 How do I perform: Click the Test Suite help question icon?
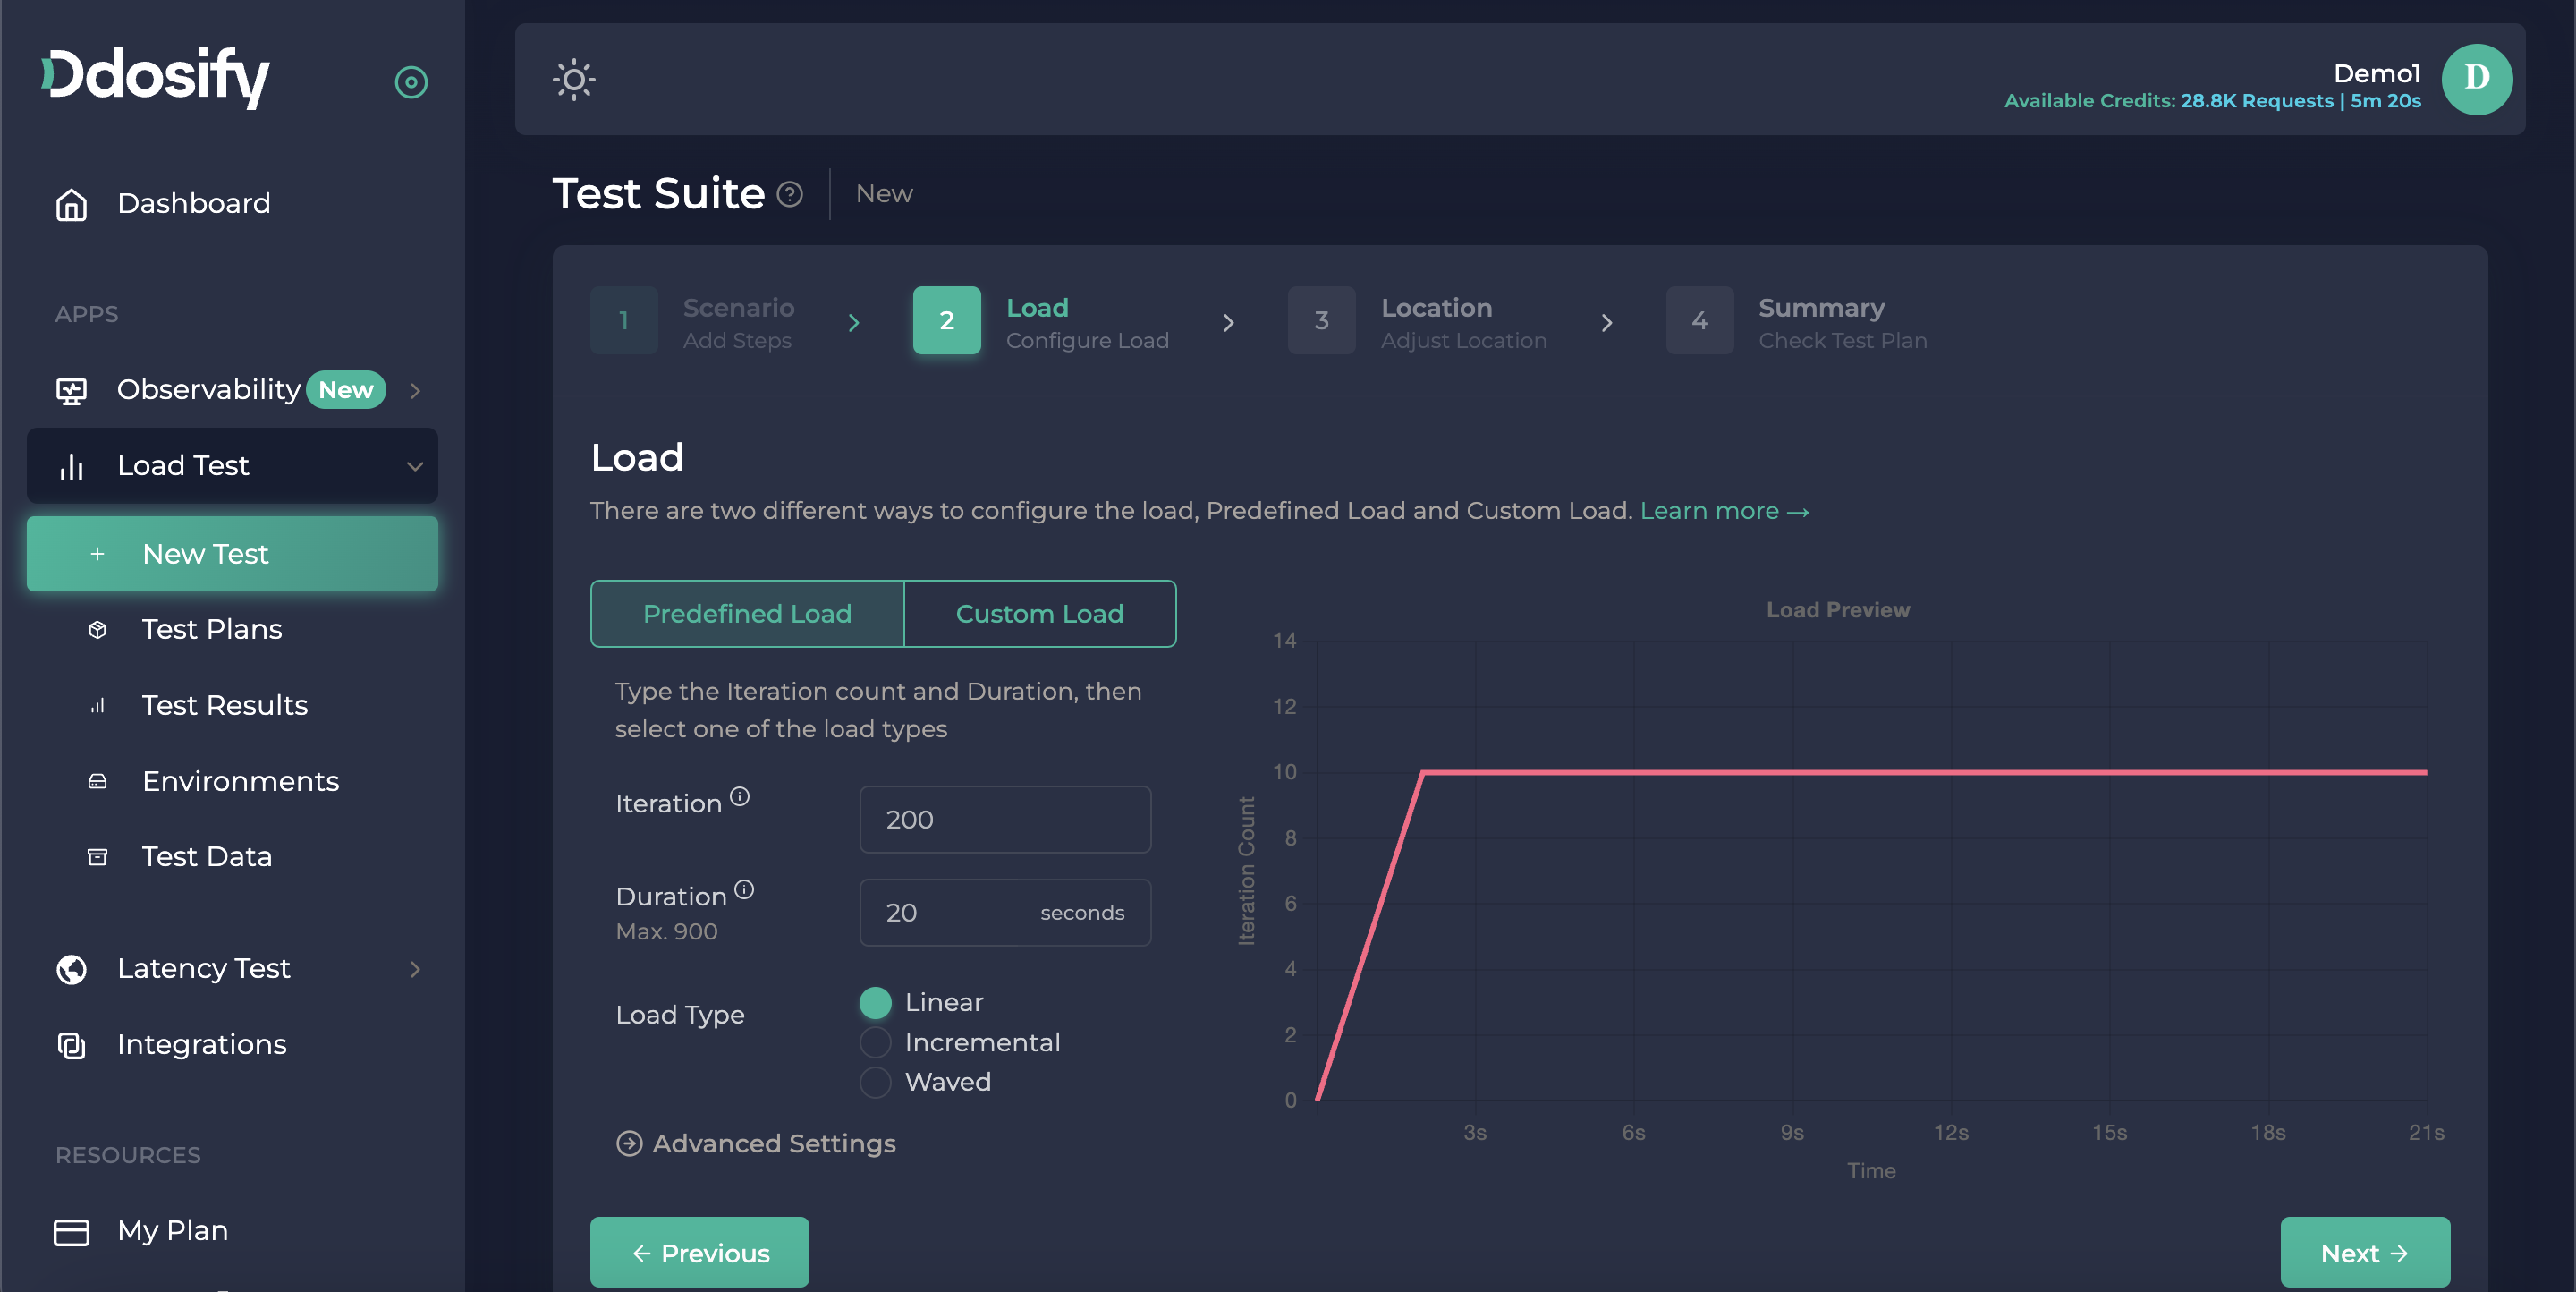[x=790, y=194]
